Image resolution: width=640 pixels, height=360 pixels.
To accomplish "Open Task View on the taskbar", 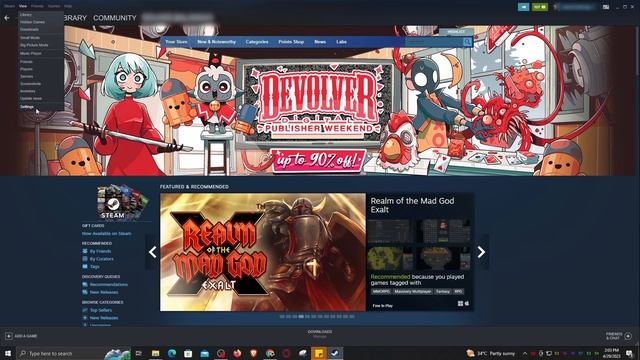I will pyautogui.click(x=138, y=353).
